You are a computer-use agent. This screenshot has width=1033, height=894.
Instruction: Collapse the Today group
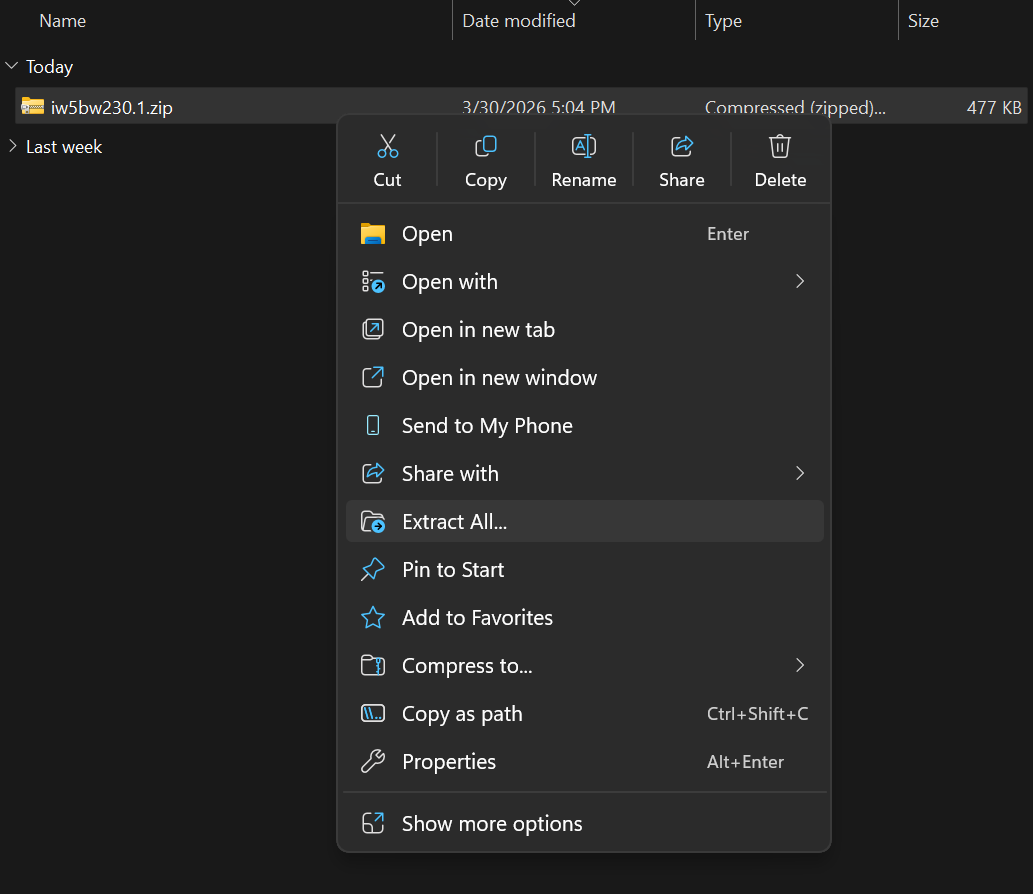point(12,67)
